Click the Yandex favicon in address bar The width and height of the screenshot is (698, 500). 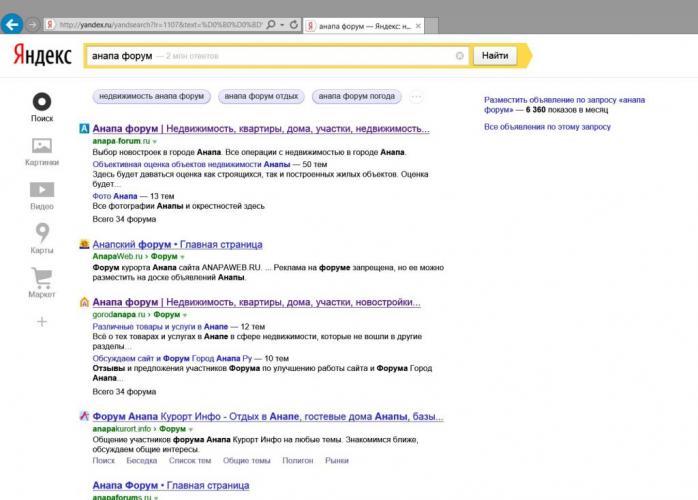click(50, 24)
